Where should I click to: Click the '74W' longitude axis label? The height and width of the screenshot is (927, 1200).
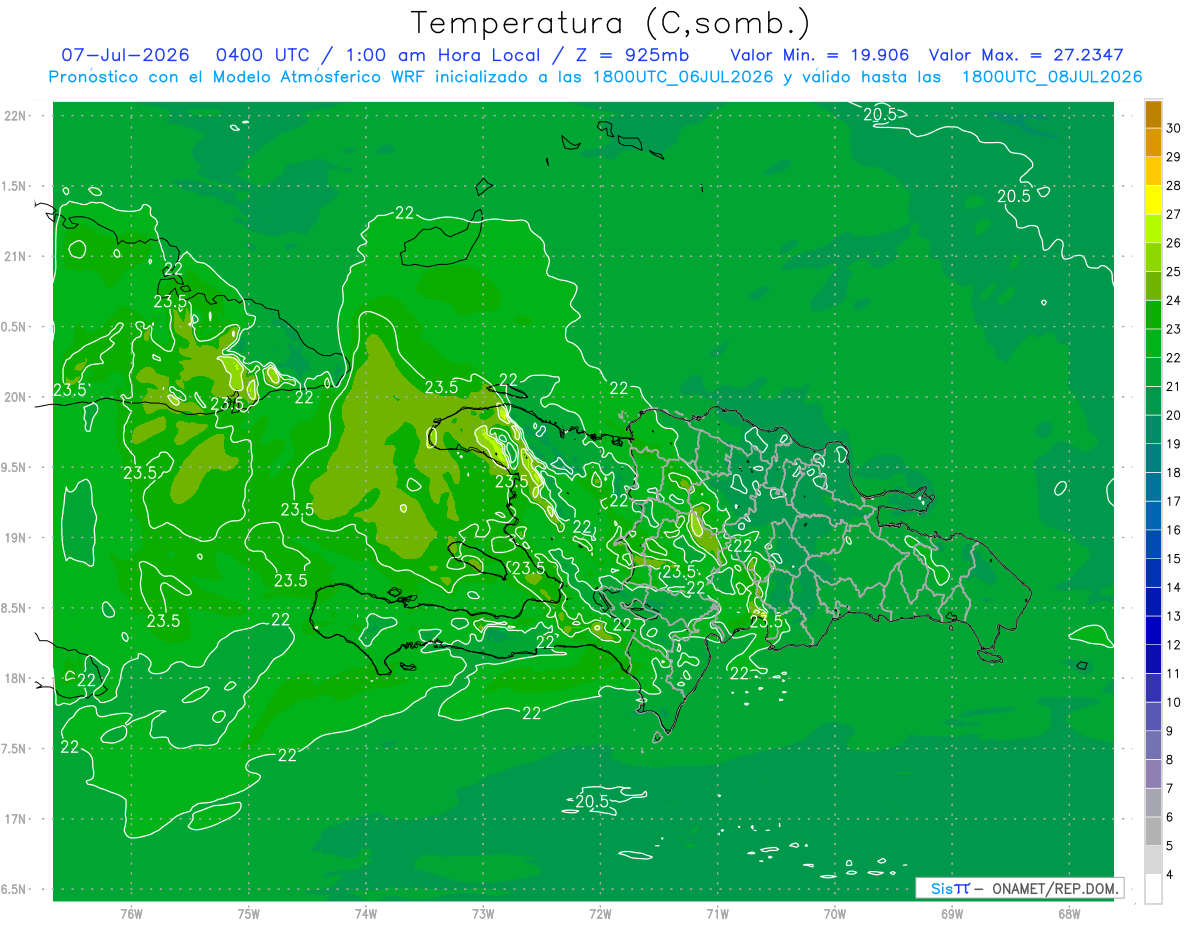(366, 913)
